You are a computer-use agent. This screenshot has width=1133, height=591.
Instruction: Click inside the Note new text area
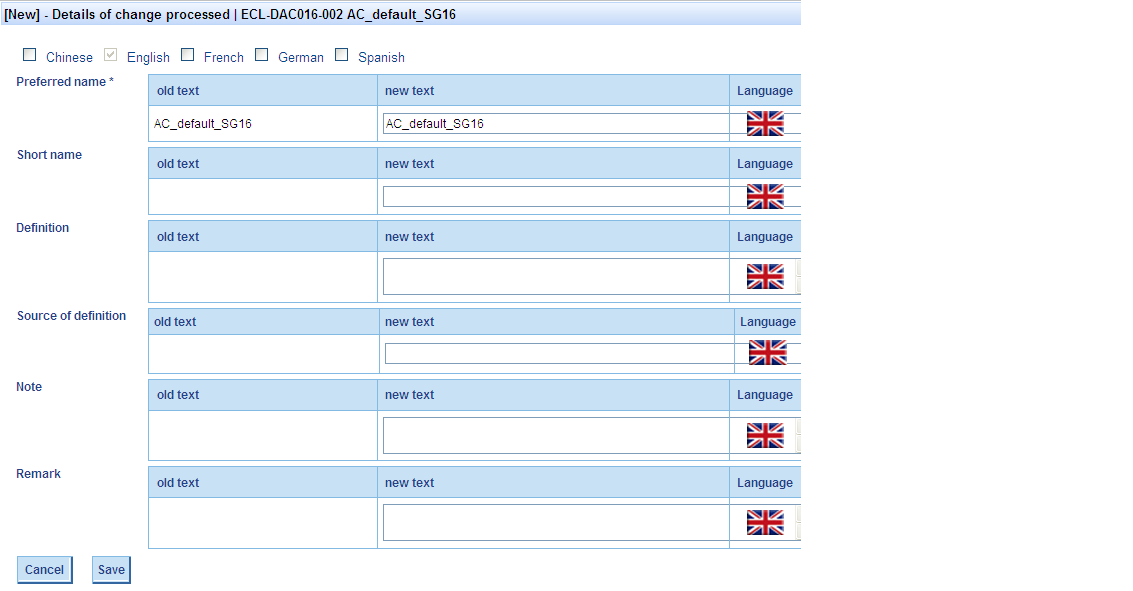click(x=556, y=436)
